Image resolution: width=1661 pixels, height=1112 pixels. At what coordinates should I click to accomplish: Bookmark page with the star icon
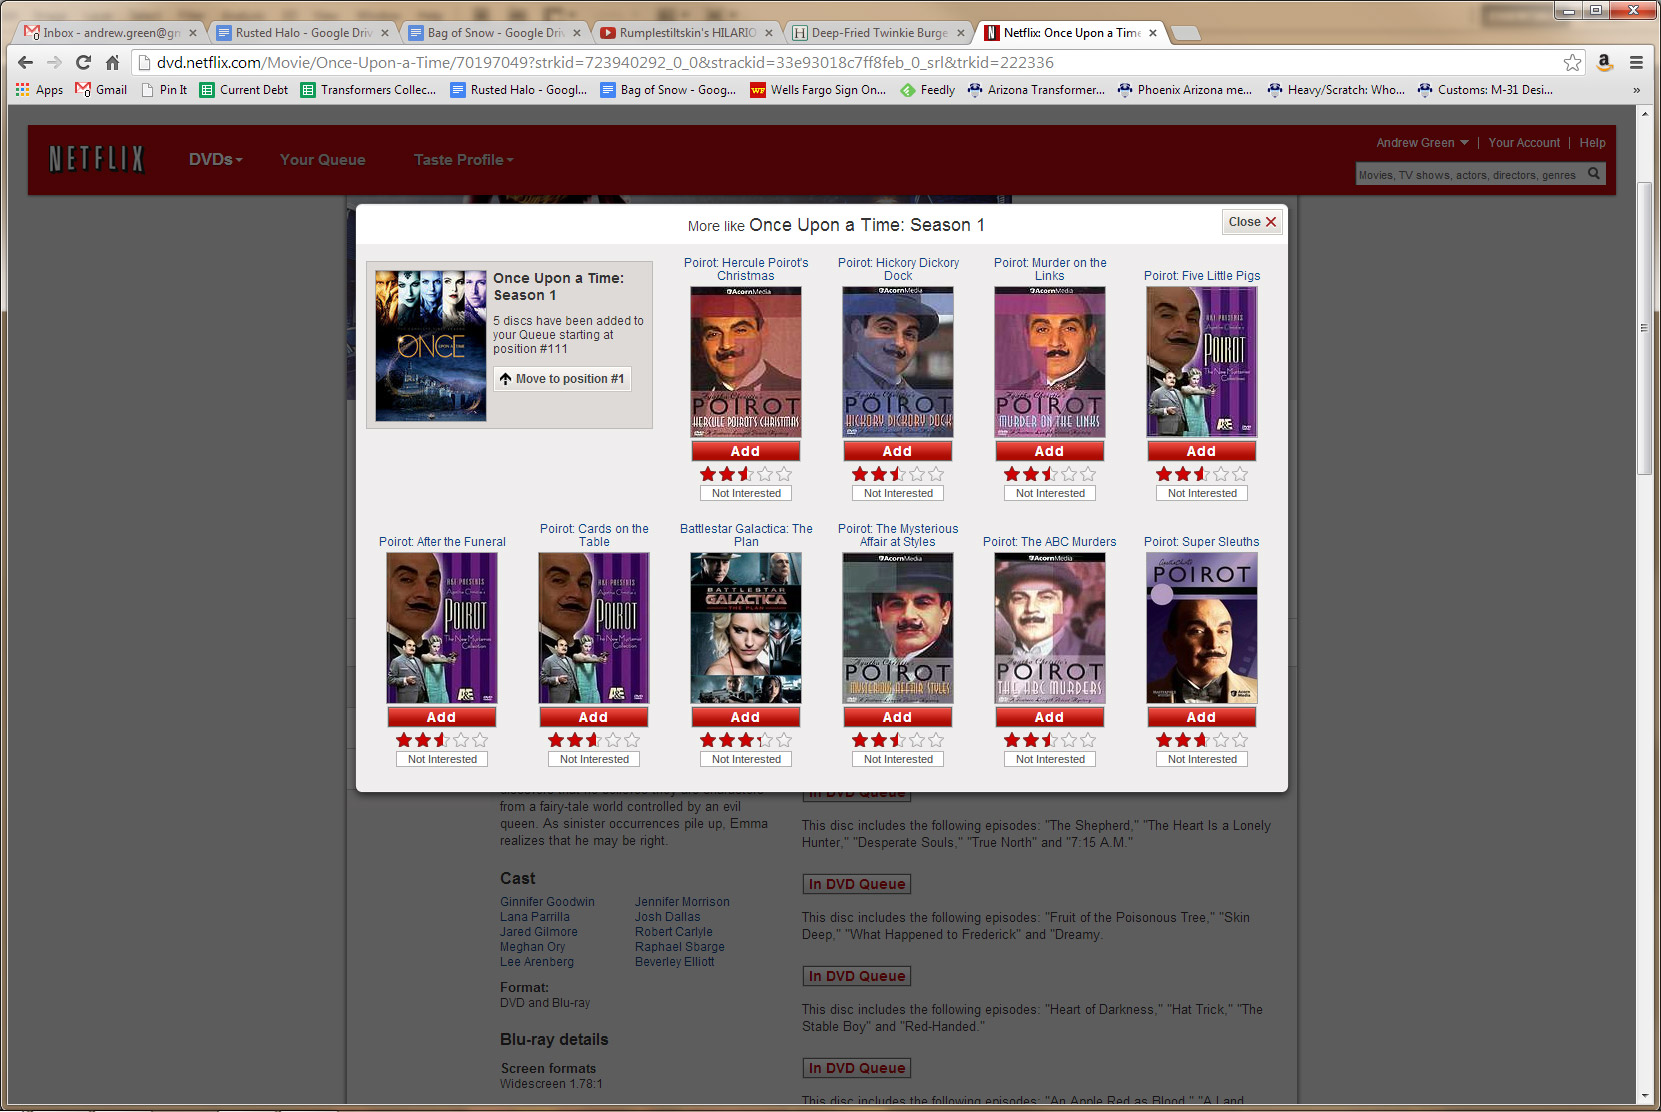[x=1572, y=62]
